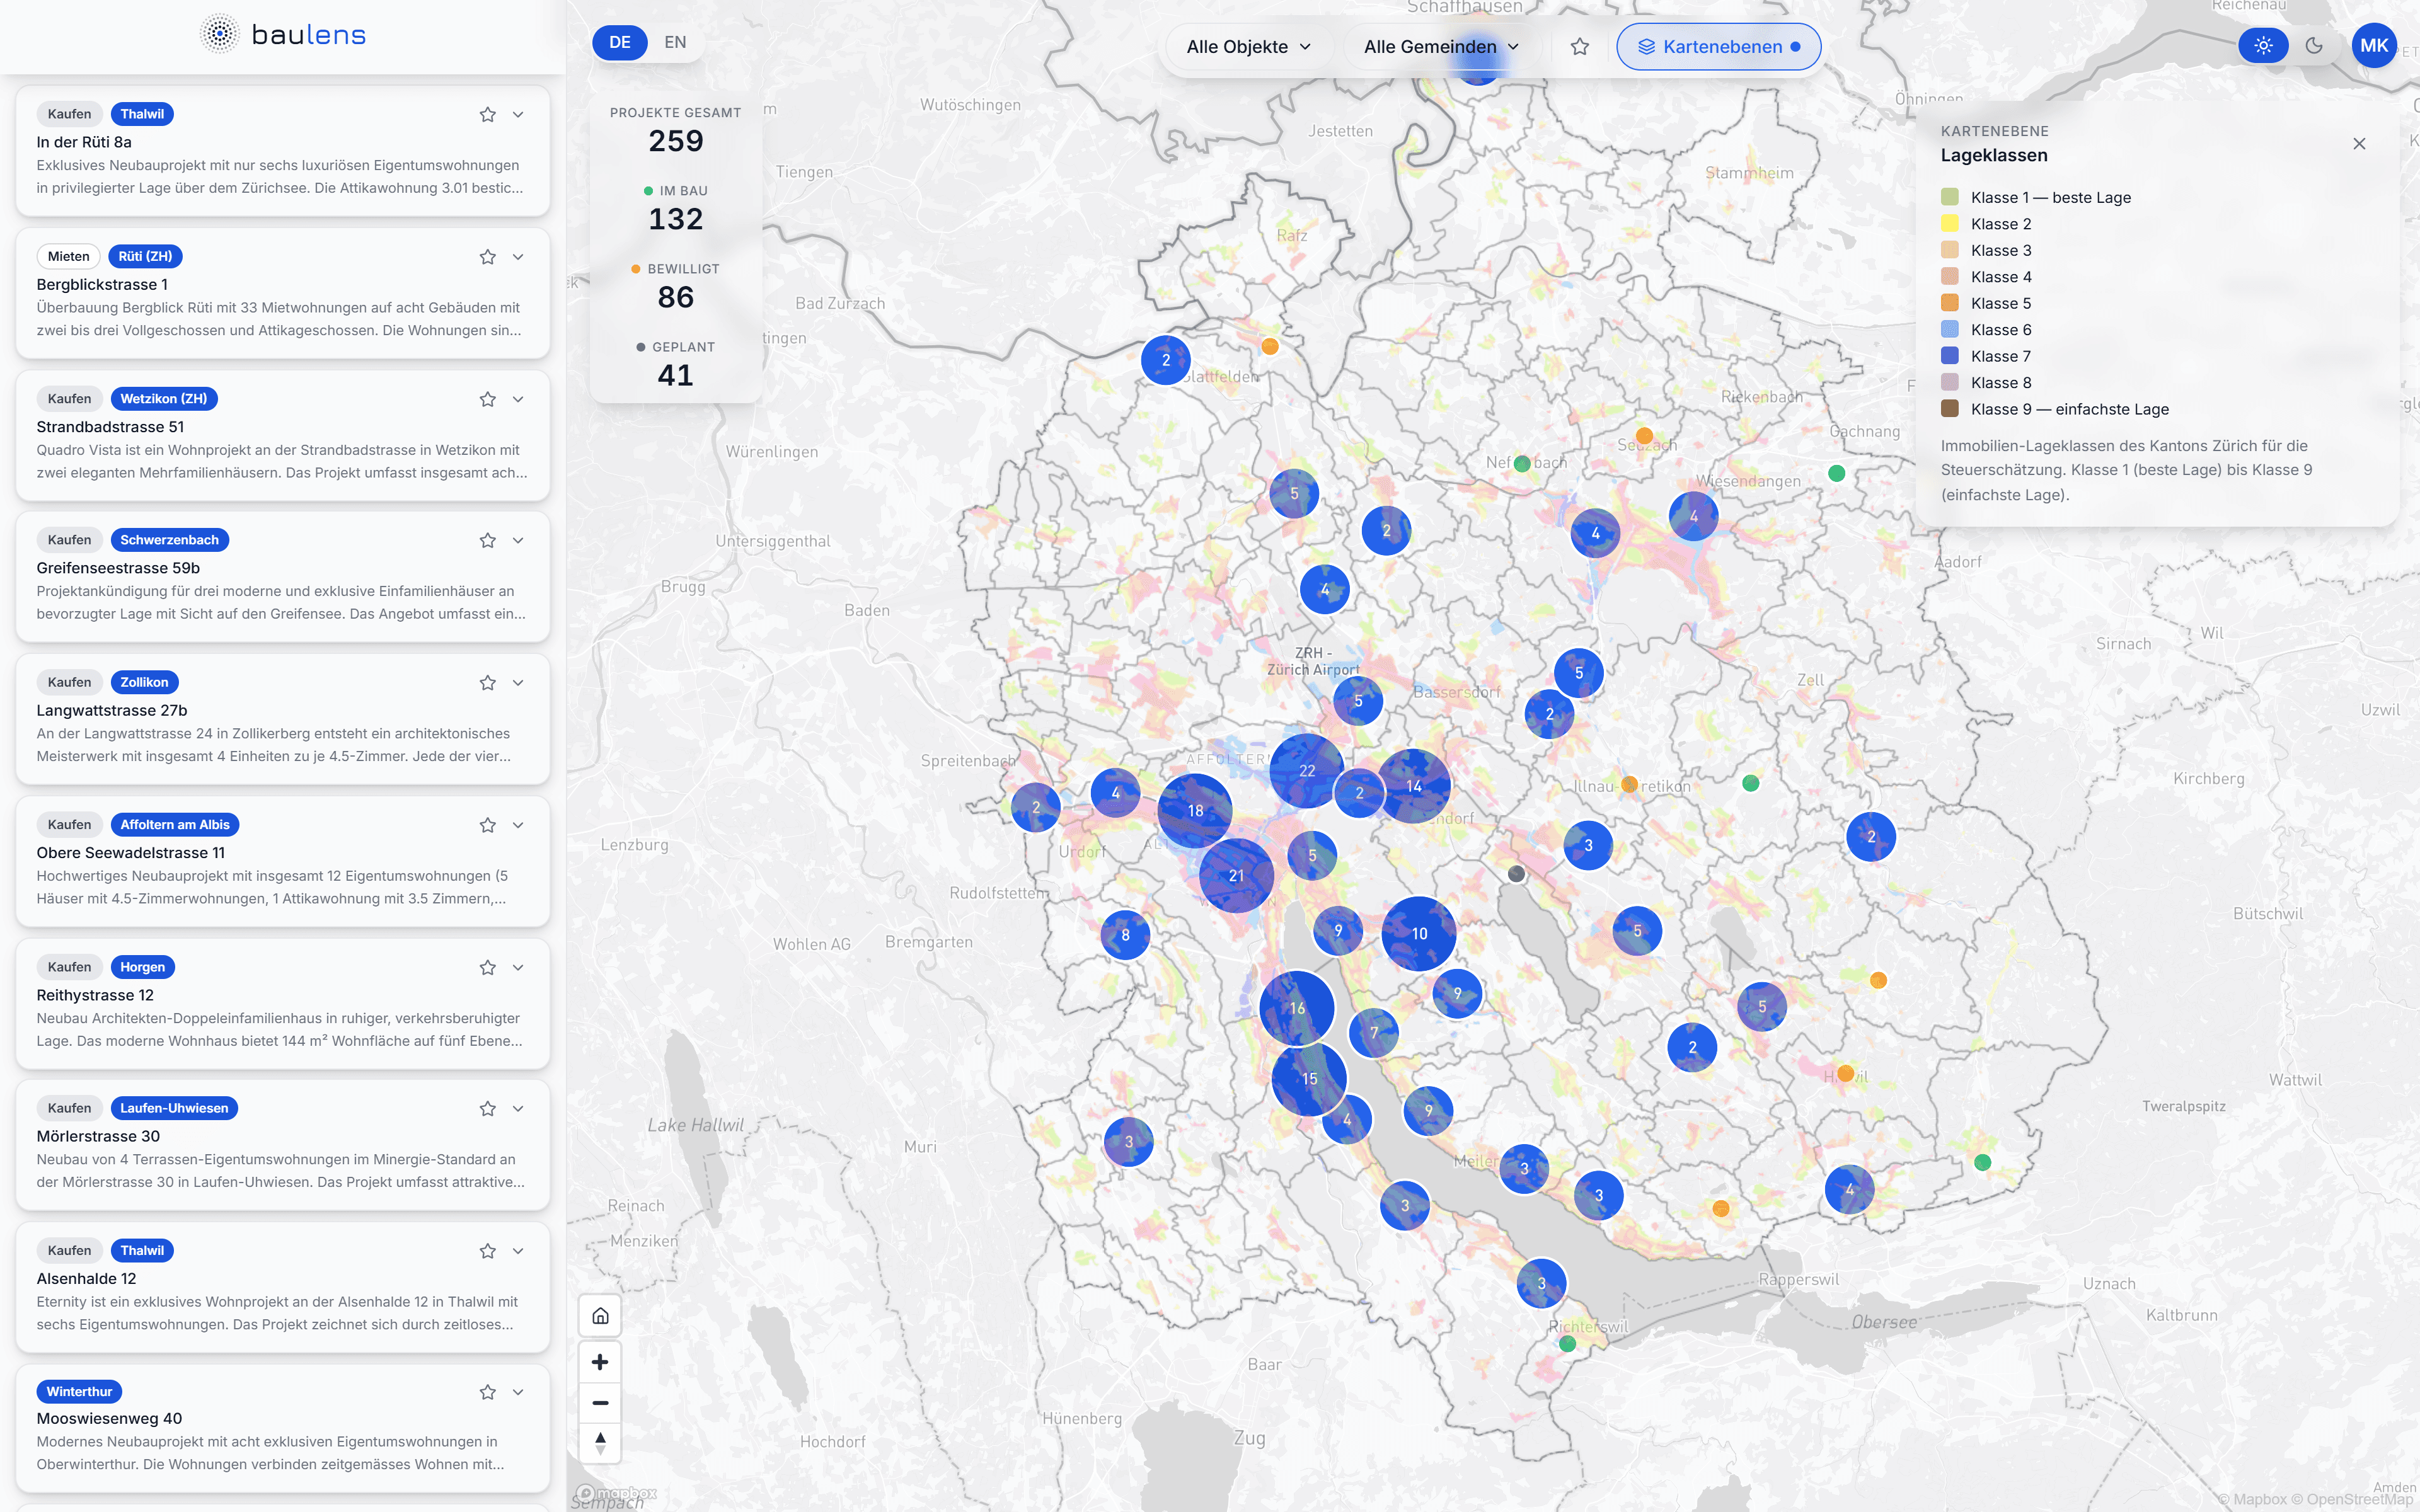2420x1512 pixels.
Task: Expand the Langwattstrasse 27b card
Action: point(518,683)
